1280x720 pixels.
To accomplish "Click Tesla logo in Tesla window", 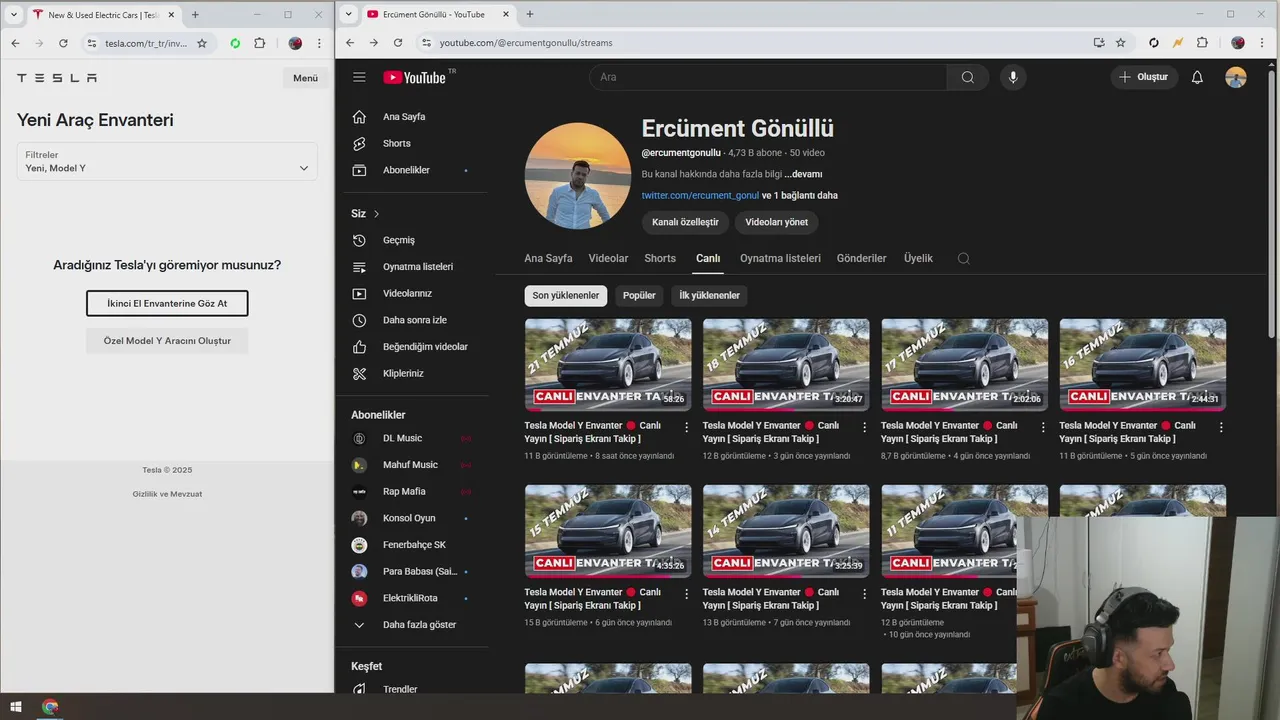I will tap(57, 78).
